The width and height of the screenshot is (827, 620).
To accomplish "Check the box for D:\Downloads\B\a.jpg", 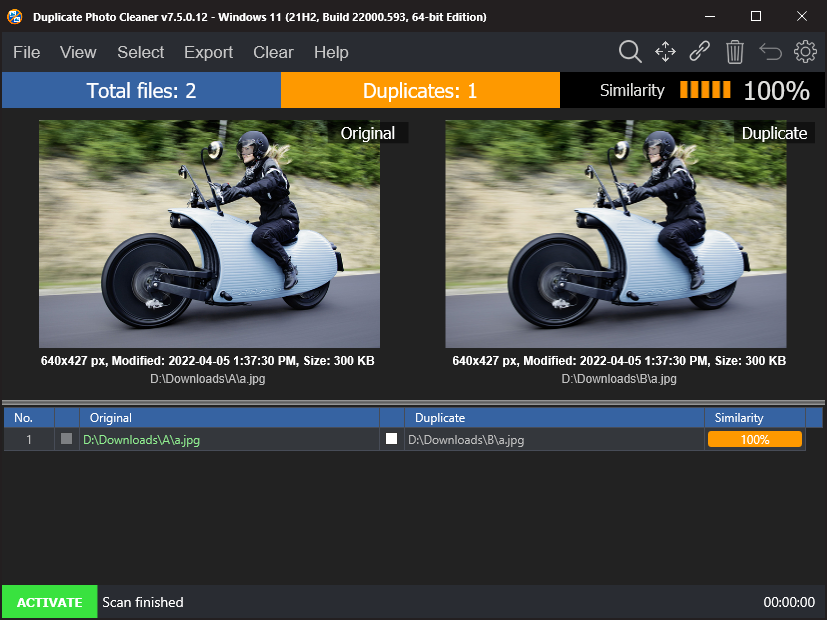I will 392,439.
